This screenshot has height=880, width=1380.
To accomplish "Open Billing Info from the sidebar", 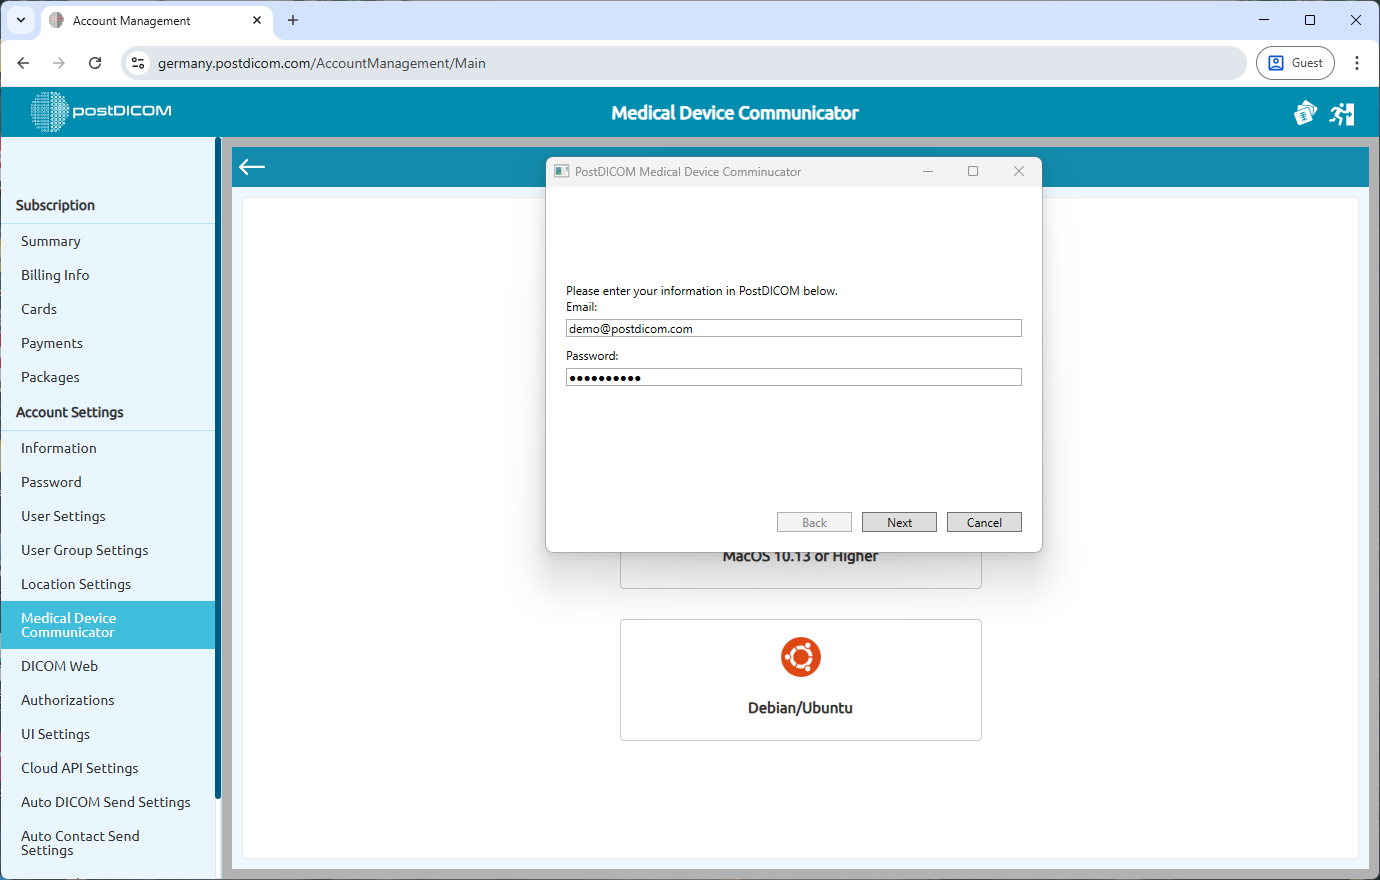I will 55,275.
